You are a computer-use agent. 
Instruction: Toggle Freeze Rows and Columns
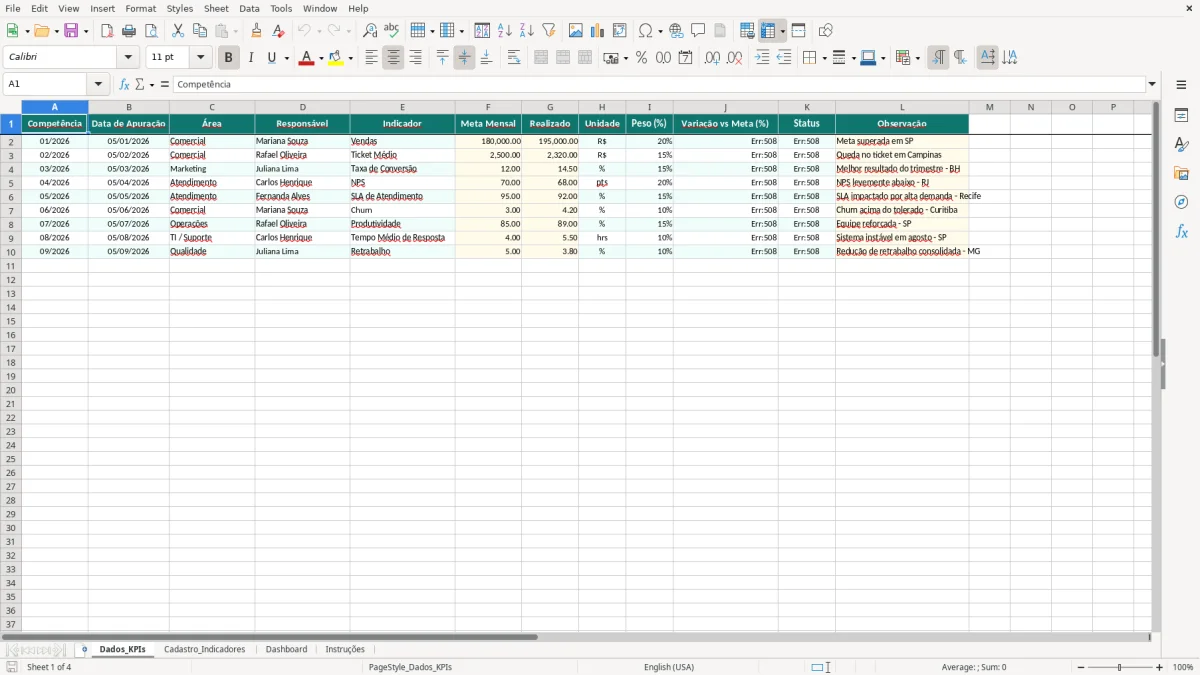point(768,31)
